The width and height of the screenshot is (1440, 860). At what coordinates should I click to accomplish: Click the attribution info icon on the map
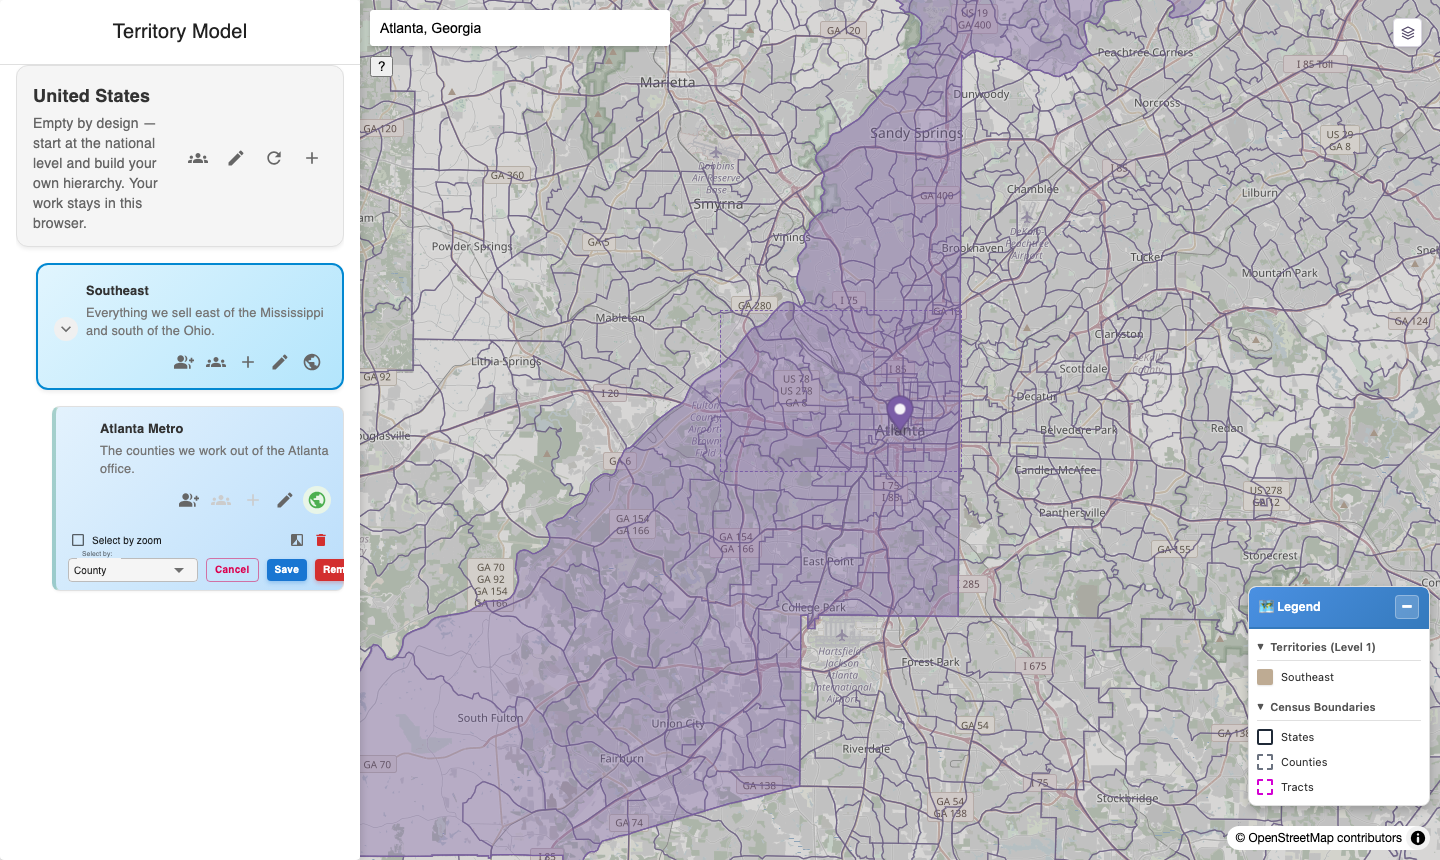(x=1418, y=838)
